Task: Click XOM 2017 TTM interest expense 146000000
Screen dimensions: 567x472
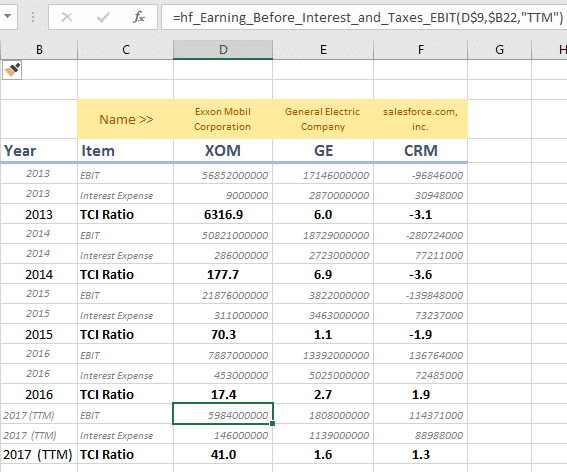Action: [x=223, y=435]
